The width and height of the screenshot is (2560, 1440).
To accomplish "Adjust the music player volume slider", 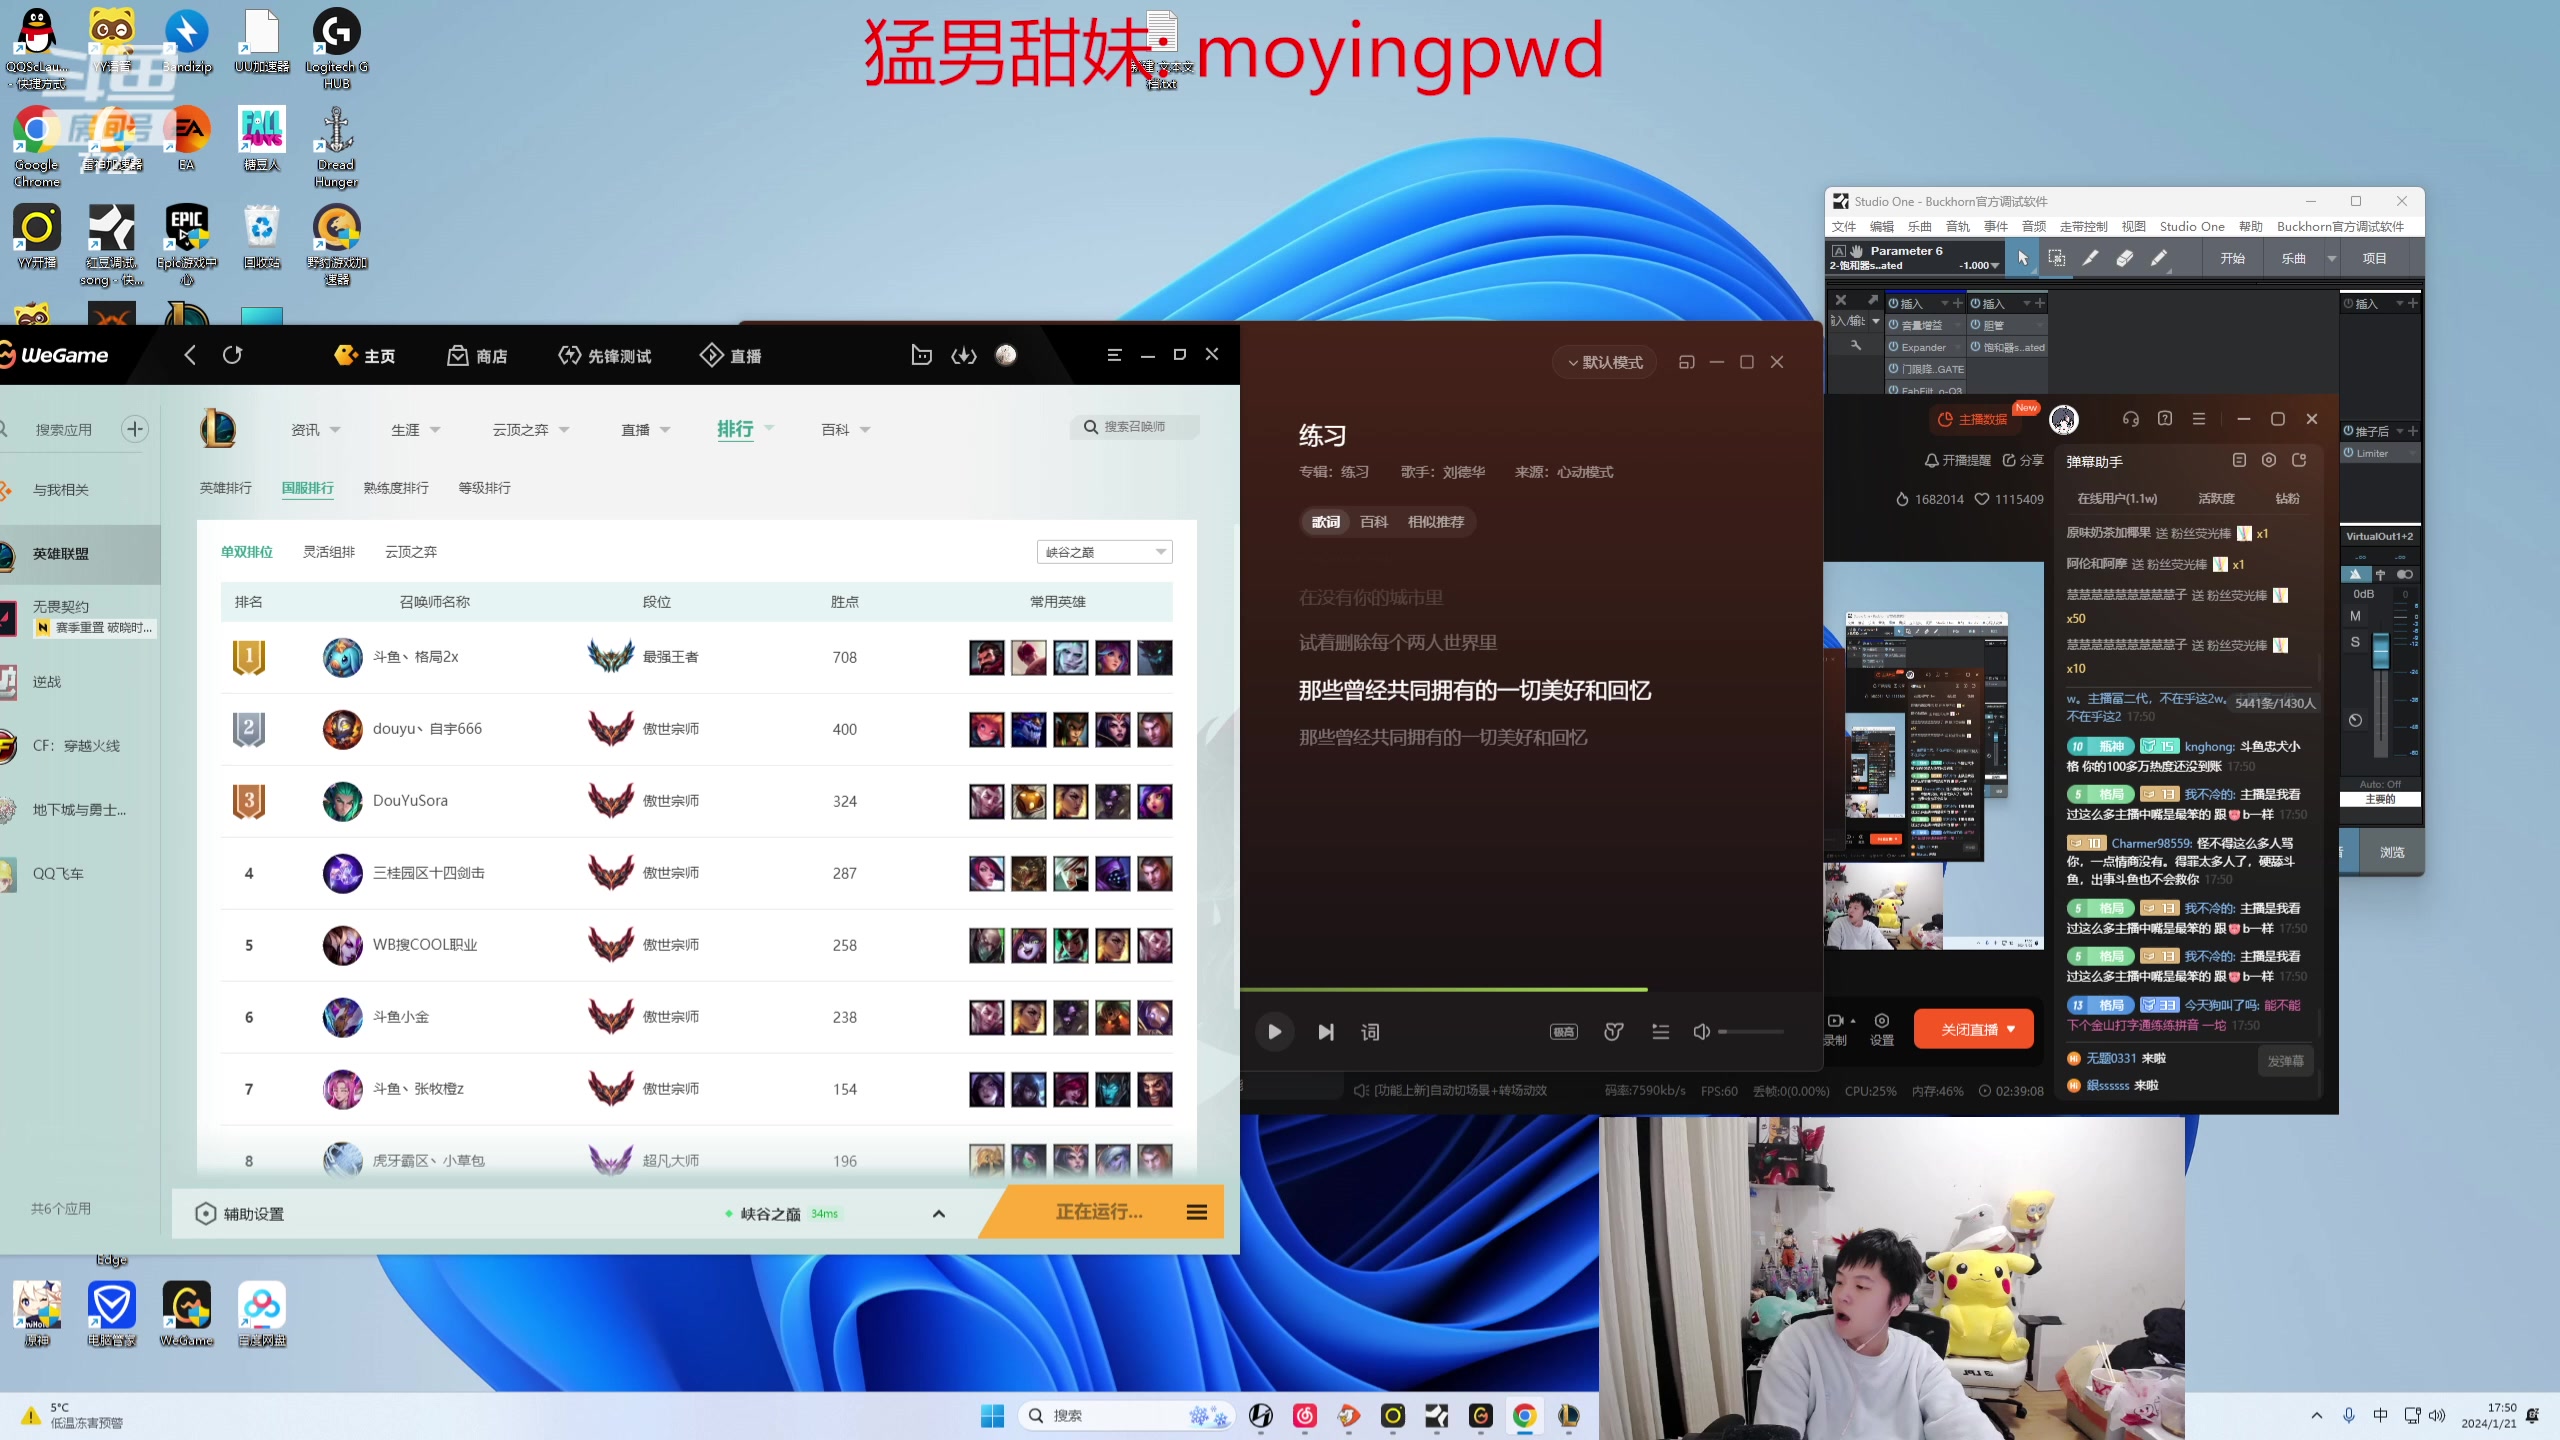I will [1750, 1032].
